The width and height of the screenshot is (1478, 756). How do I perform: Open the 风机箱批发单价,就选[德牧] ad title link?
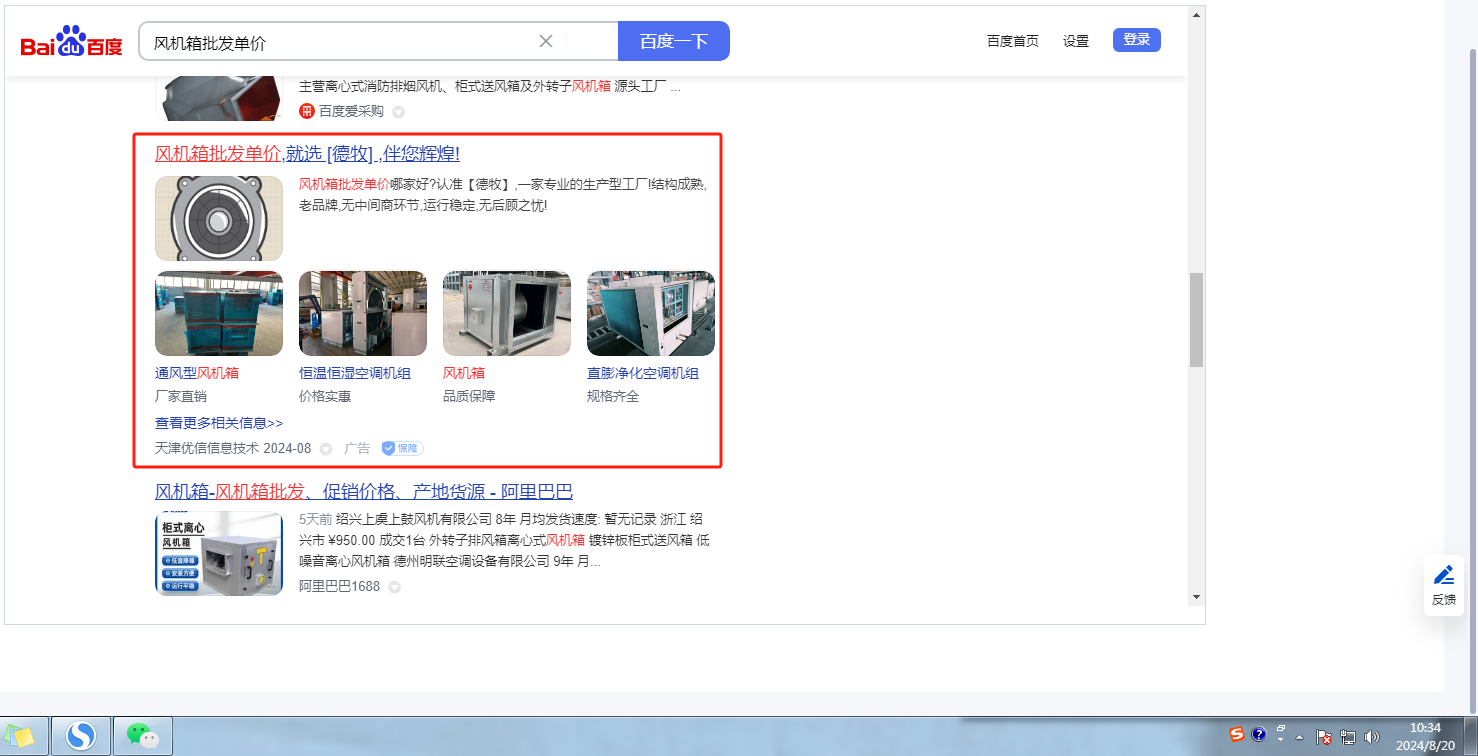307,154
